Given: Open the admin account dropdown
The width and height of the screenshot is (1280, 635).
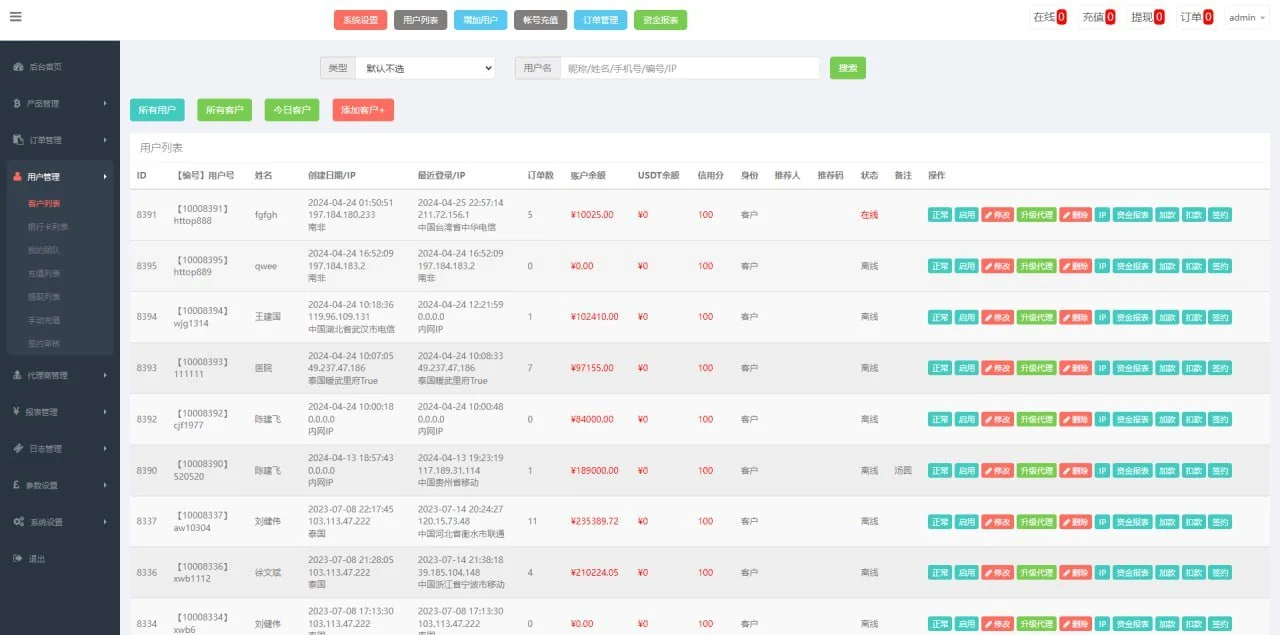Looking at the screenshot, I should coord(1246,18).
